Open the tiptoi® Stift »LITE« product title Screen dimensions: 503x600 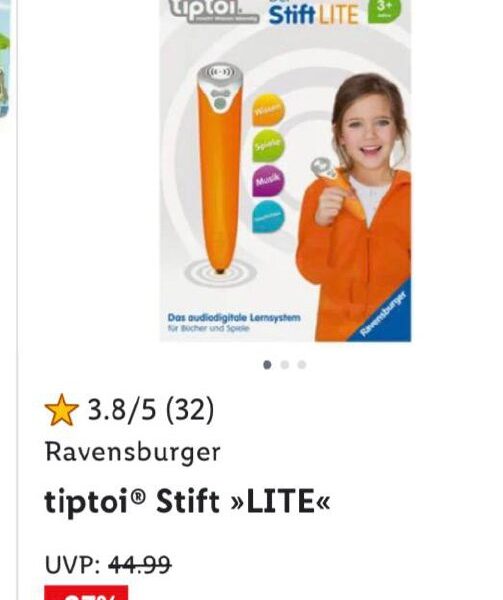tap(187, 501)
